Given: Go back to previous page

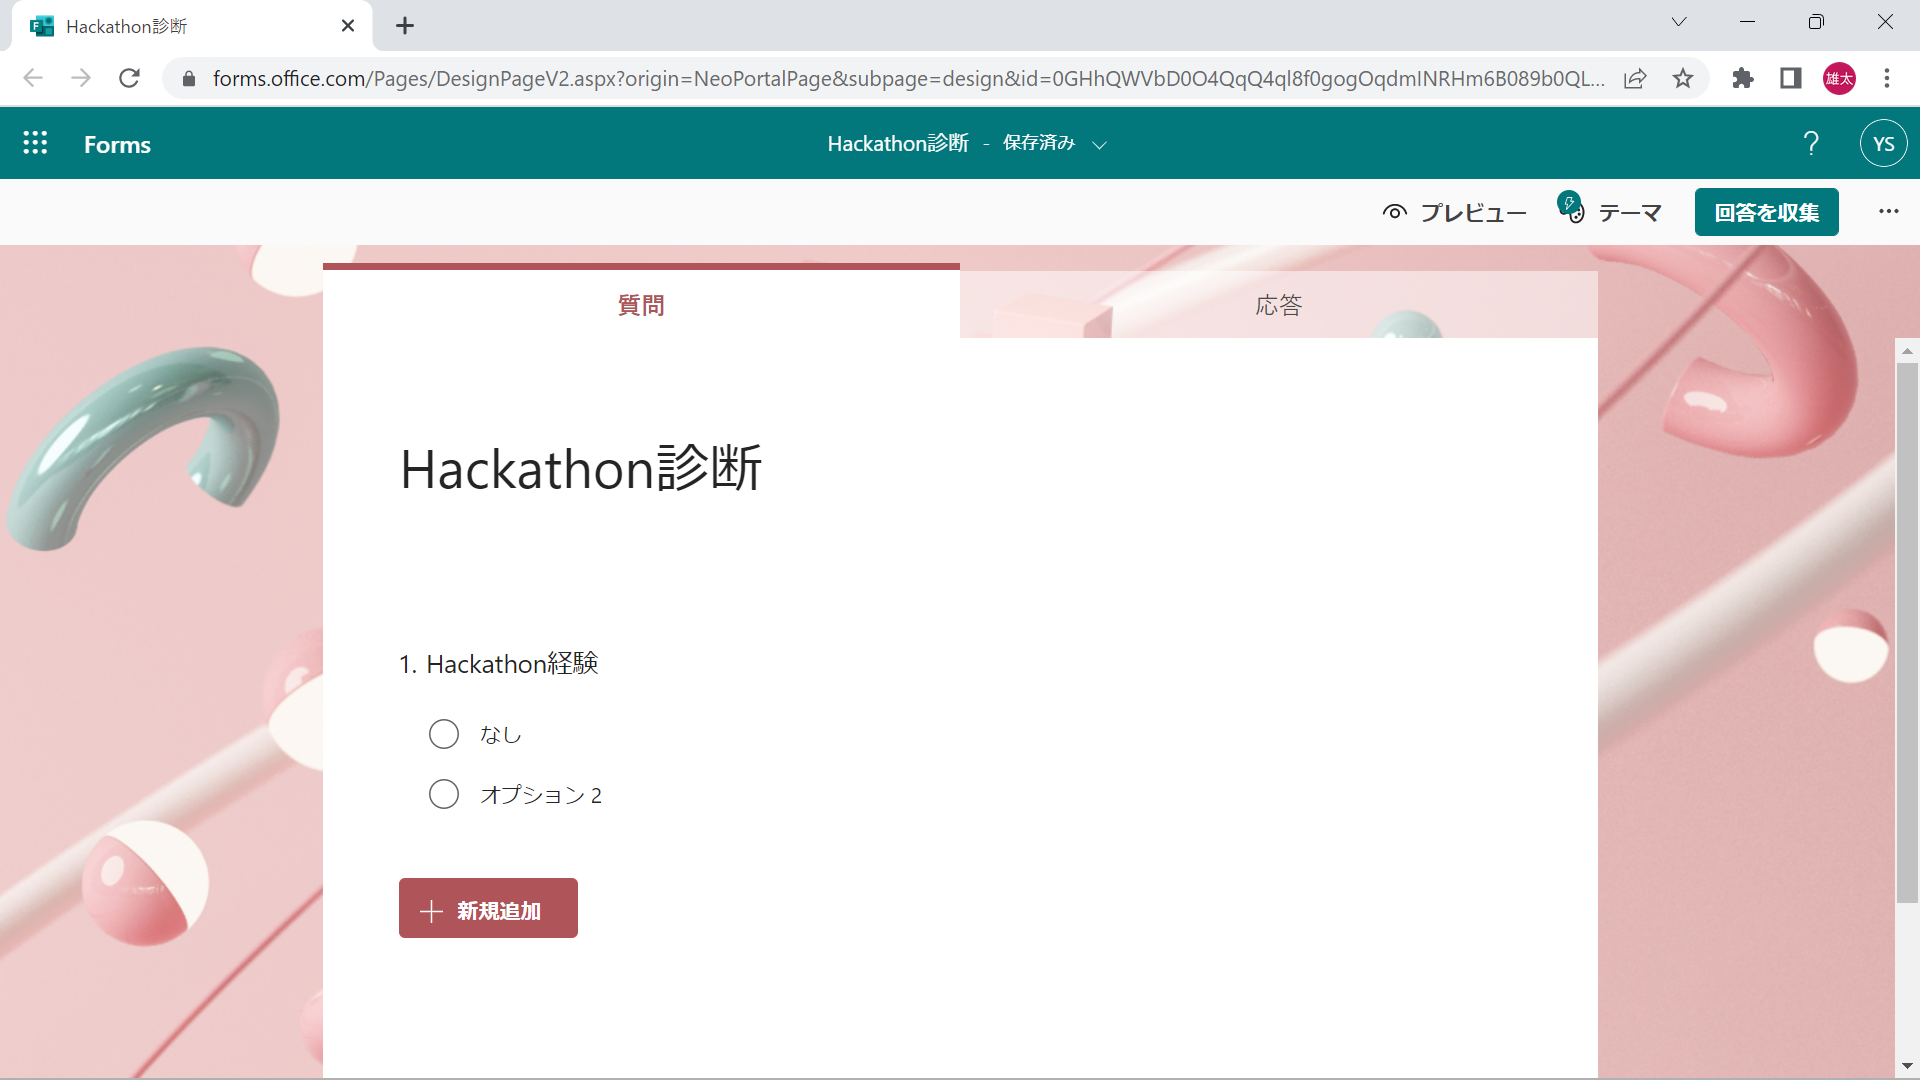Looking at the screenshot, I should point(33,78).
